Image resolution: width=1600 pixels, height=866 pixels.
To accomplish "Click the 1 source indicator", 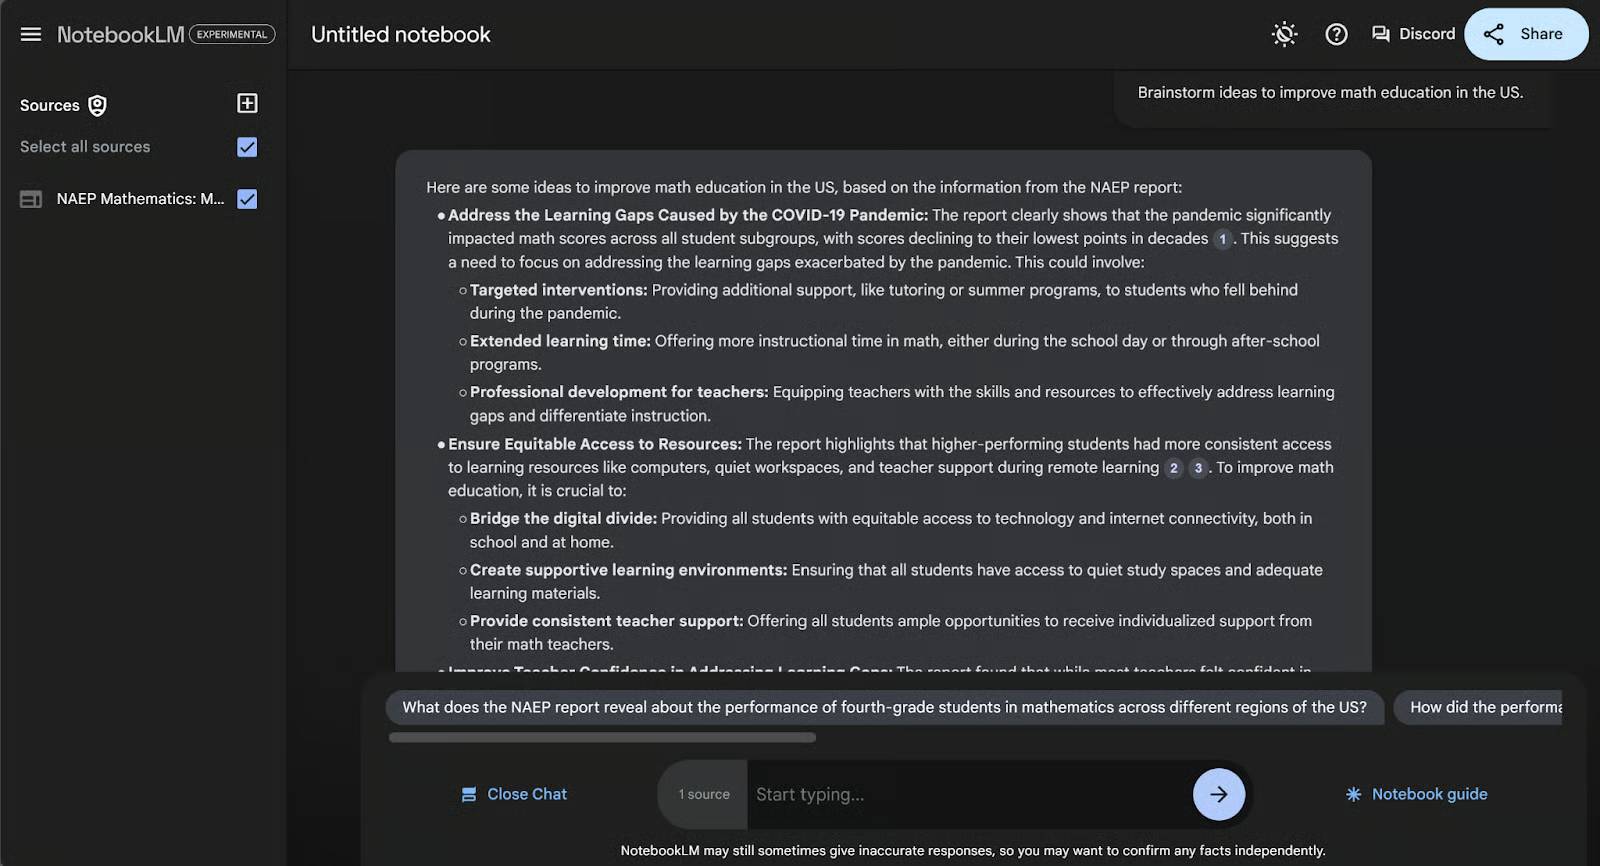I will (704, 794).
